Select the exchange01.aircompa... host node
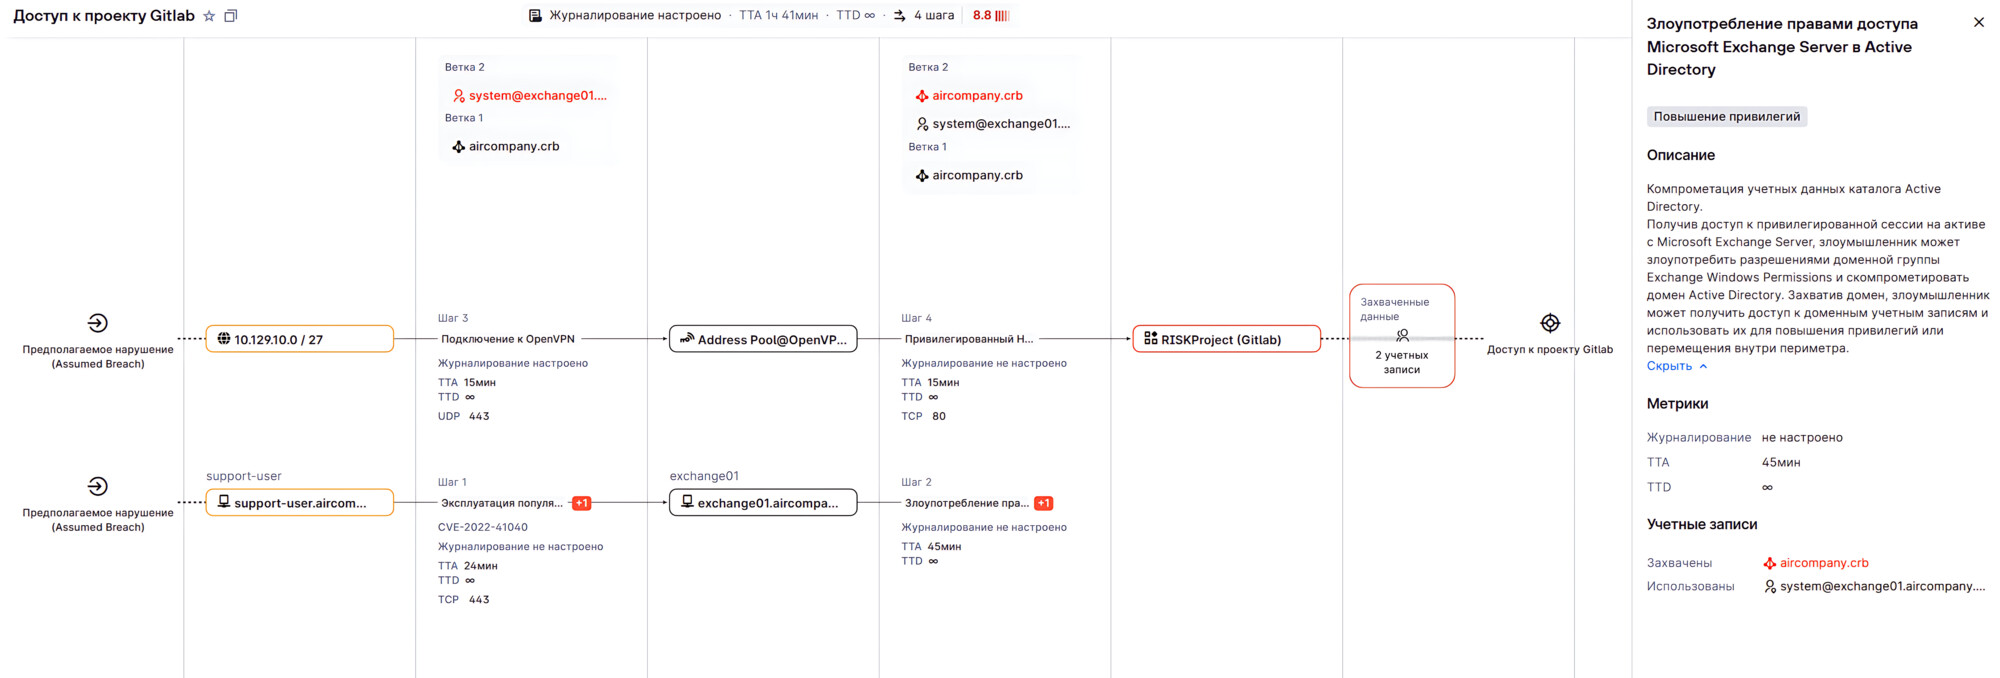 [x=763, y=502]
